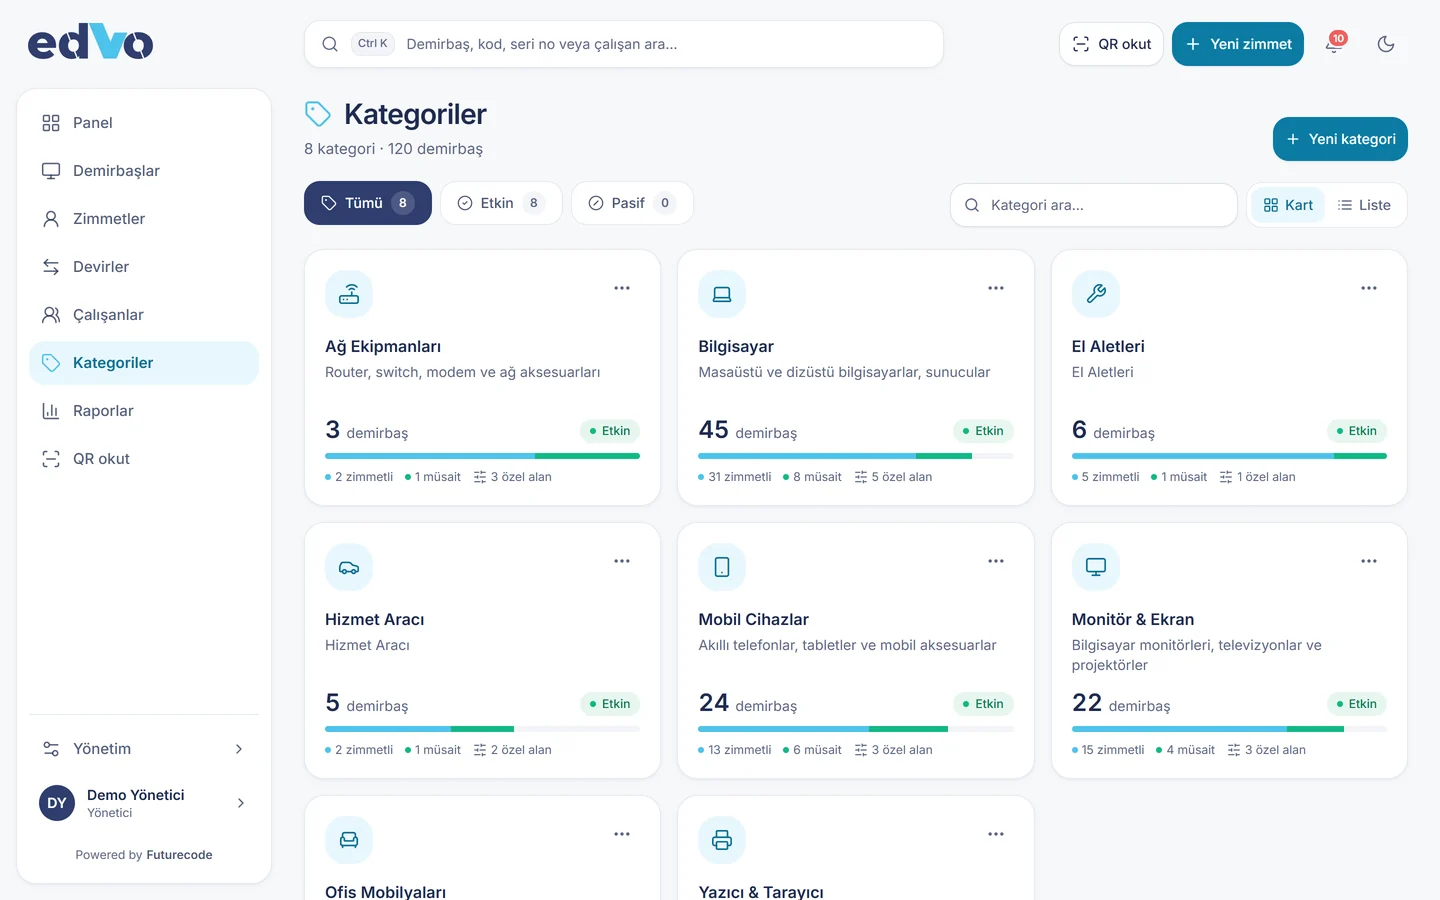Go to Panel in sidebar
The width and height of the screenshot is (1440, 900).
[x=144, y=123]
